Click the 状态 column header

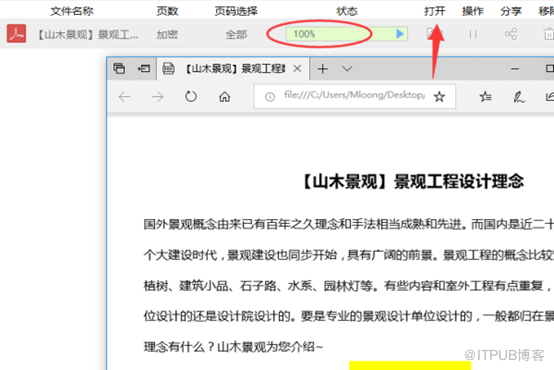347,11
